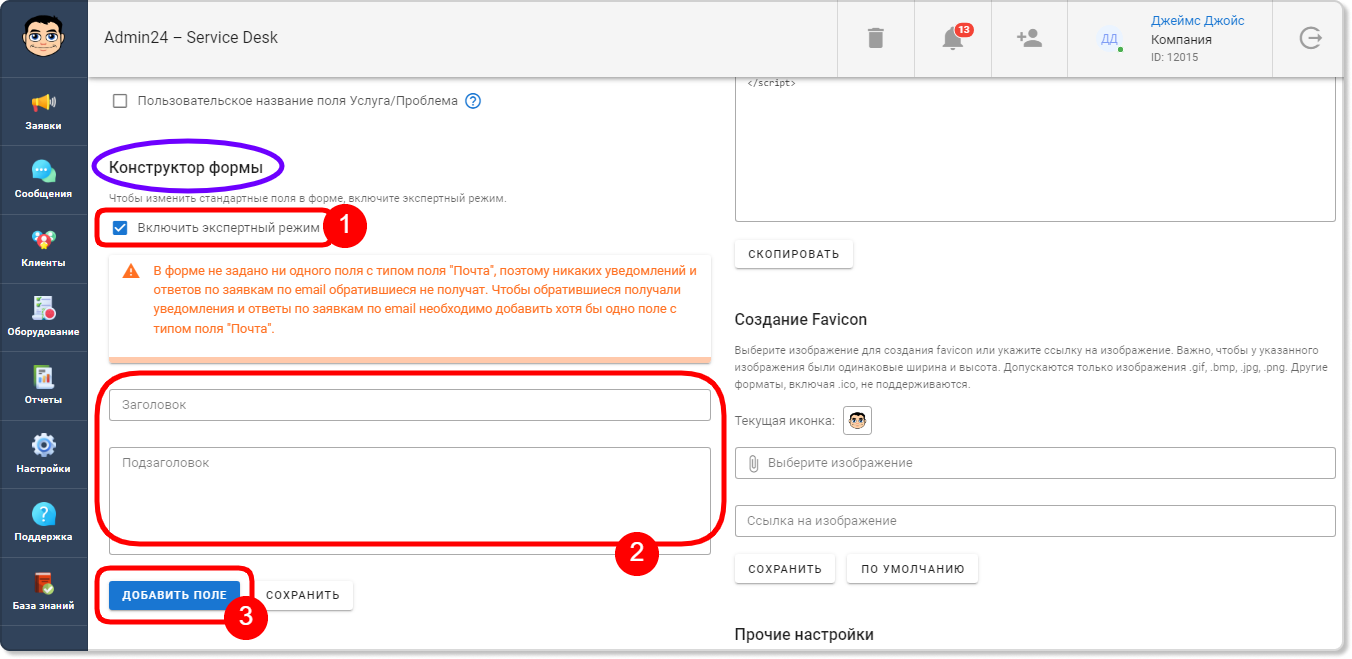Open База знаний in sidebar
Viewport: 1352px width, 659px height.
pyautogui.click(x=43, y=591)
